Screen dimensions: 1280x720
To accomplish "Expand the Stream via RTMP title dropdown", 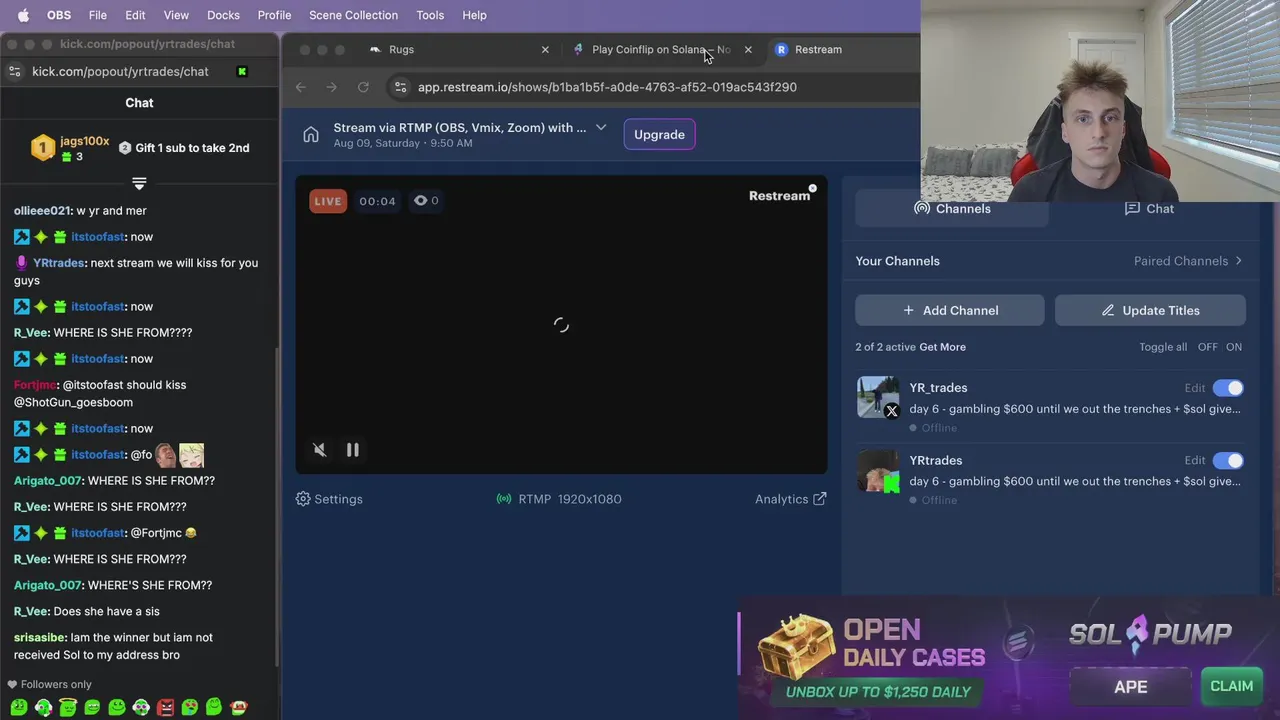I will point(601,127).
